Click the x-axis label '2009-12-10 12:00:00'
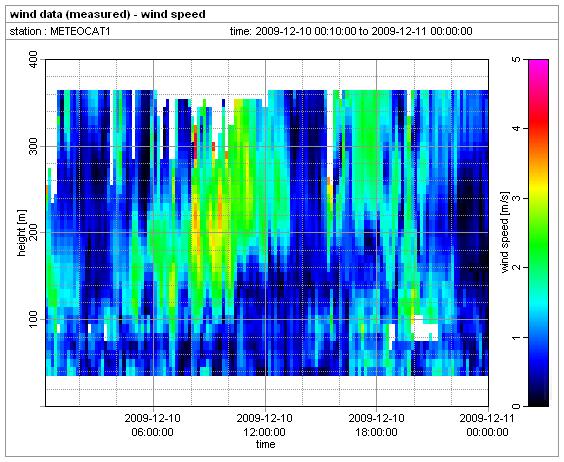The width and height of the screenshot is (564, 462). (264, 425)
